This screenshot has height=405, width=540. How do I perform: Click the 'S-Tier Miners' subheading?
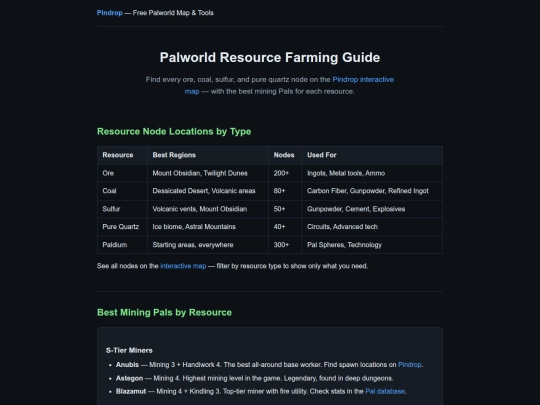pyautogui.click(x=129, y=350)
